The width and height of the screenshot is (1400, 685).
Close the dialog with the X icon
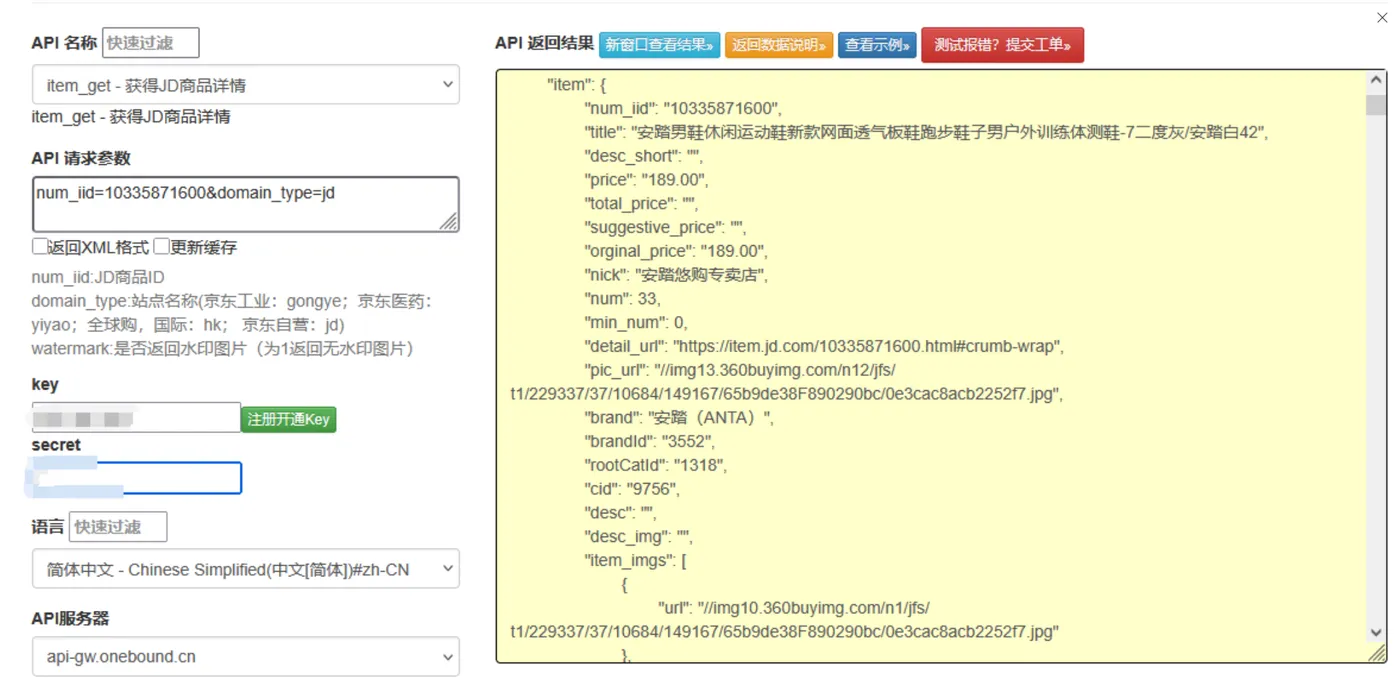(1382, 17)
